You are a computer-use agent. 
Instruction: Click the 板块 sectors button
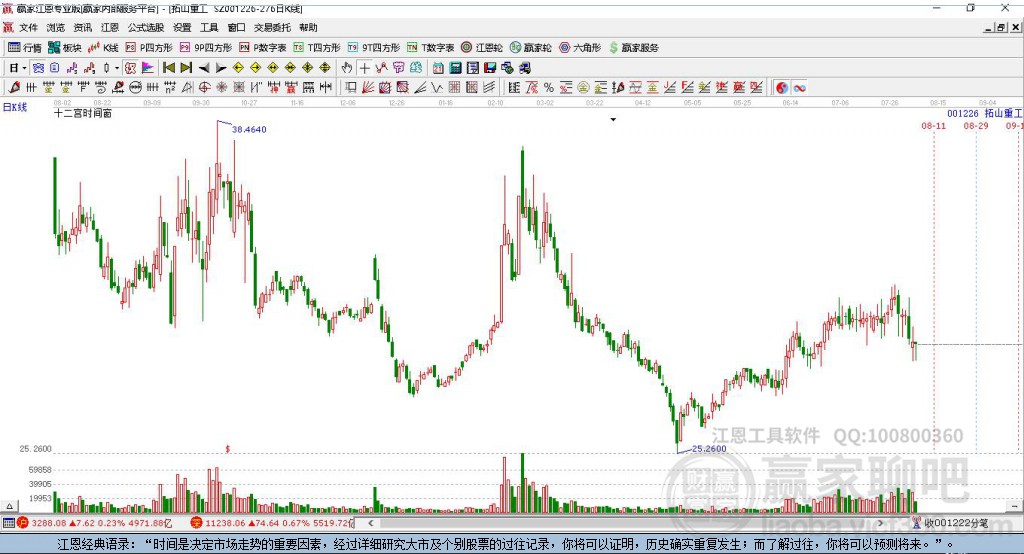(65, 48)
